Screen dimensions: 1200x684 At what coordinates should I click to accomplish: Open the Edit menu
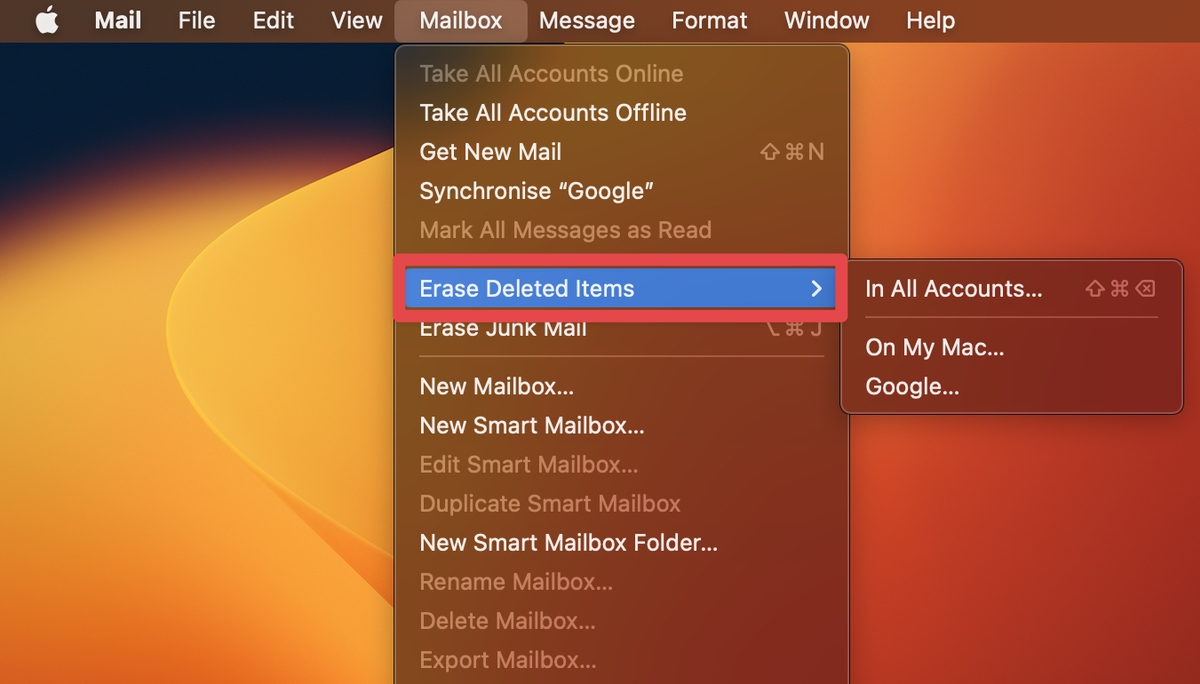(x=272, y=20)
